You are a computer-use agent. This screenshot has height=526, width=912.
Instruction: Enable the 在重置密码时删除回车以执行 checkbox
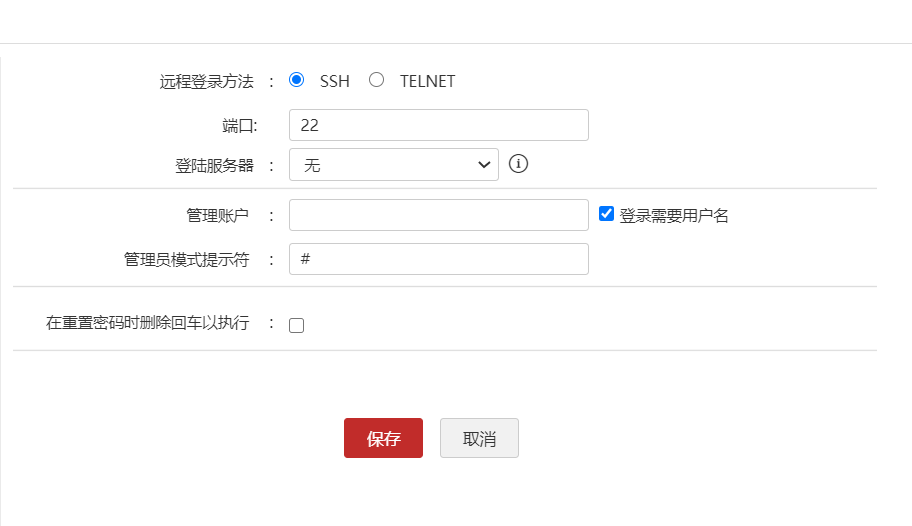point(296,325)
